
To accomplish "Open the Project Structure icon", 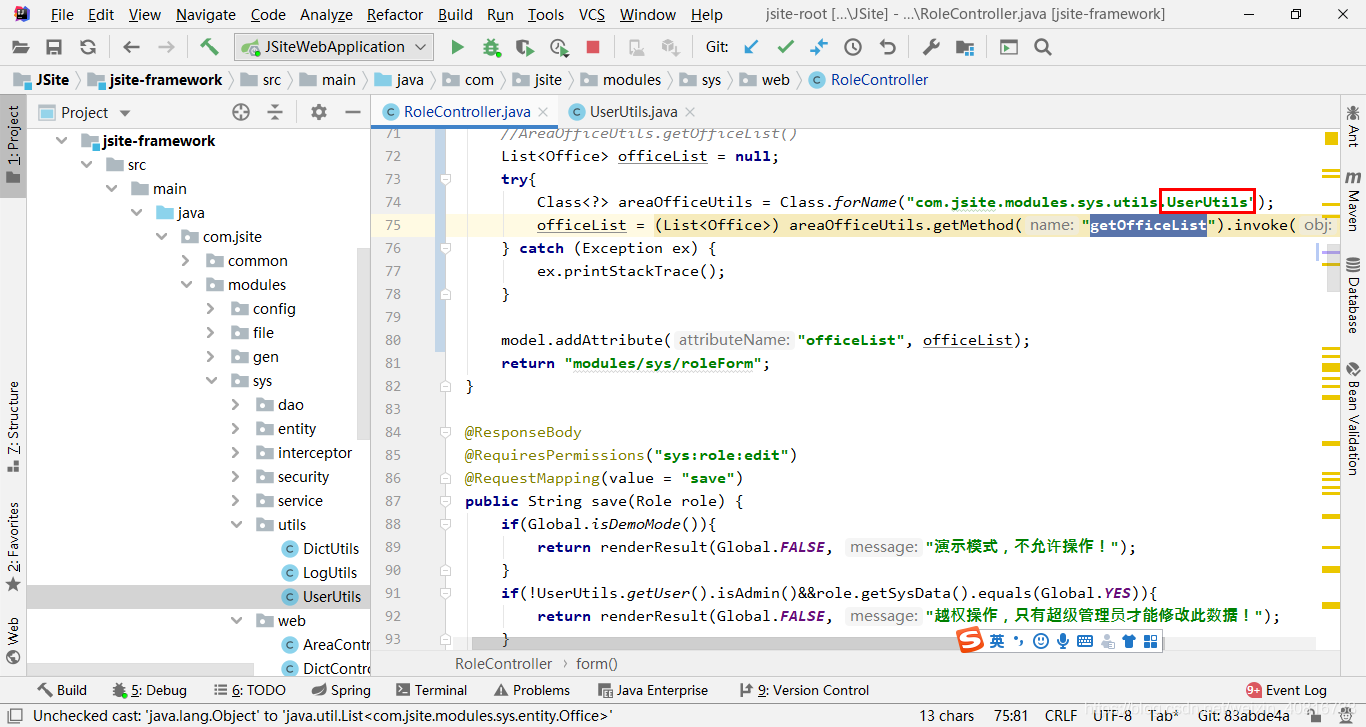I will (x=964, y=47).
